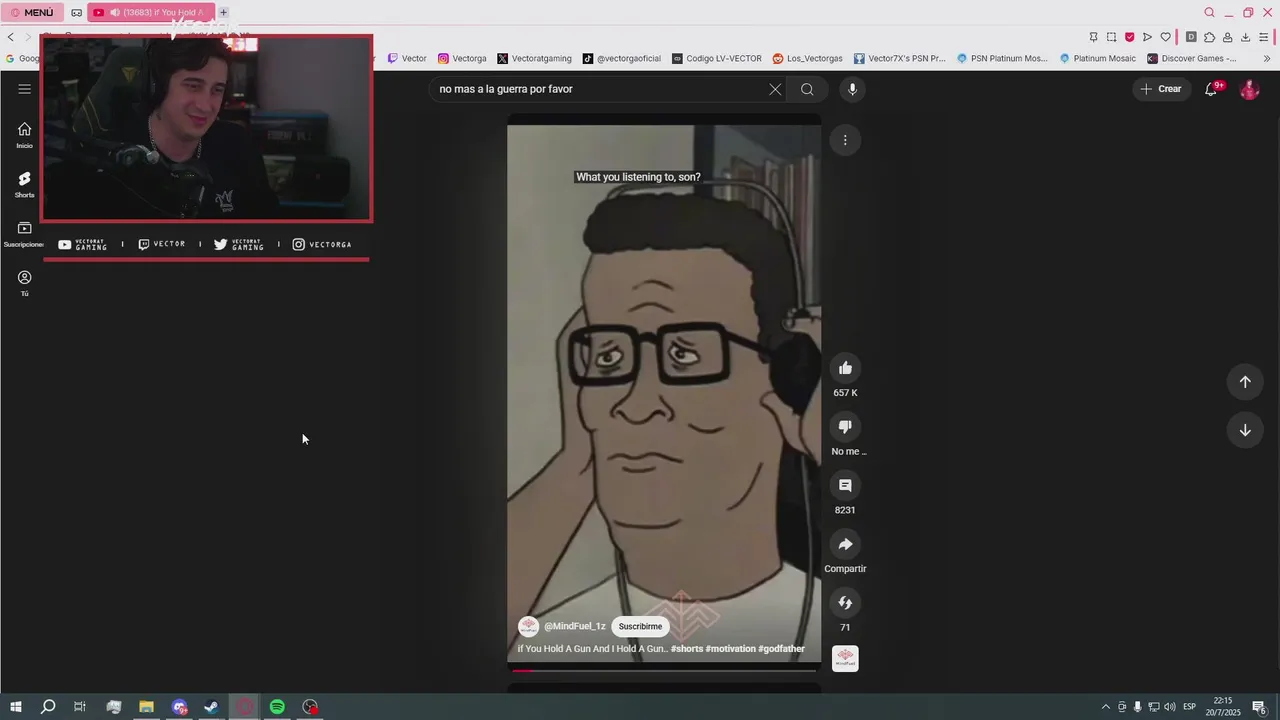
Task: Open the extensions puzzle icon
Action: pos(1209,37)
